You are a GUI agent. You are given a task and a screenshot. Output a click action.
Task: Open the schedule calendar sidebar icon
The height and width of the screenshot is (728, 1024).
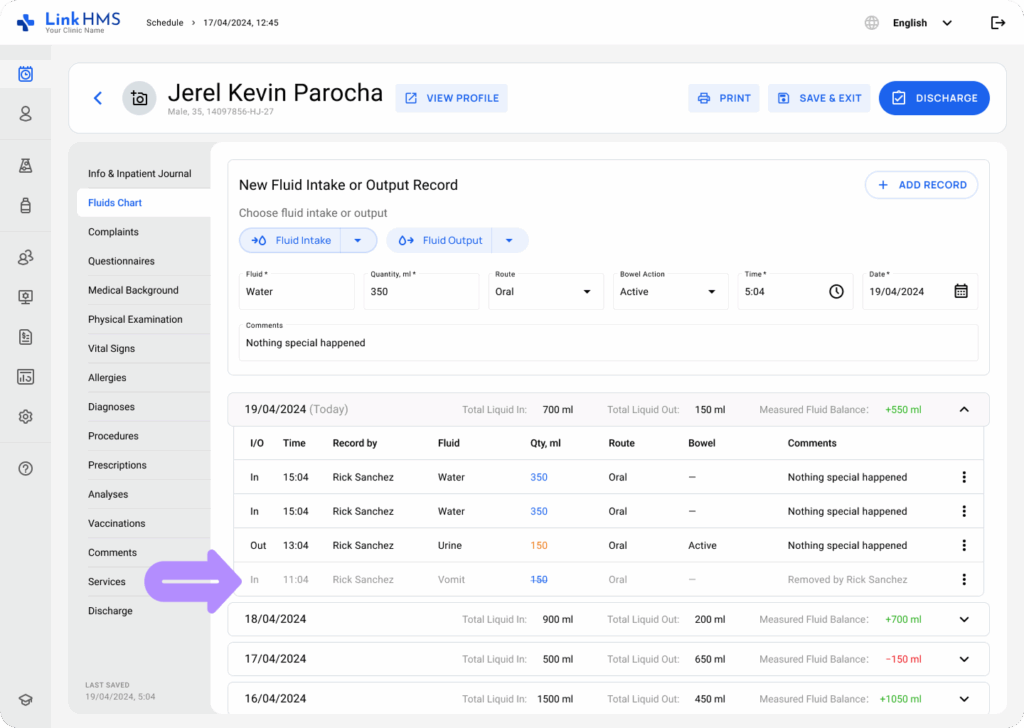[x=26, y=74]
